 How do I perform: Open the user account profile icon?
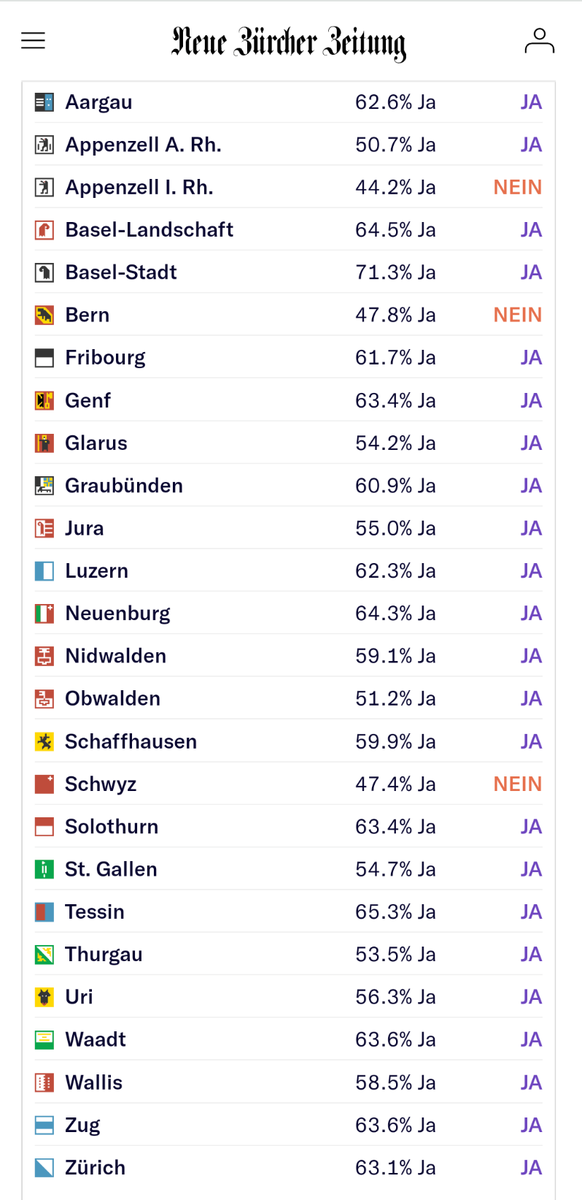pos(539,41)
